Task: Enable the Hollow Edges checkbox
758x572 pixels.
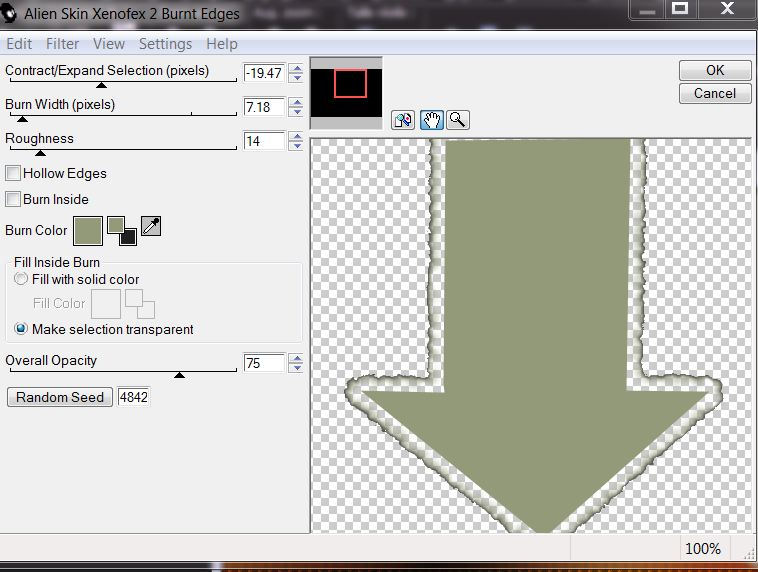Action: pyautogui.click(x=13, y=173)
